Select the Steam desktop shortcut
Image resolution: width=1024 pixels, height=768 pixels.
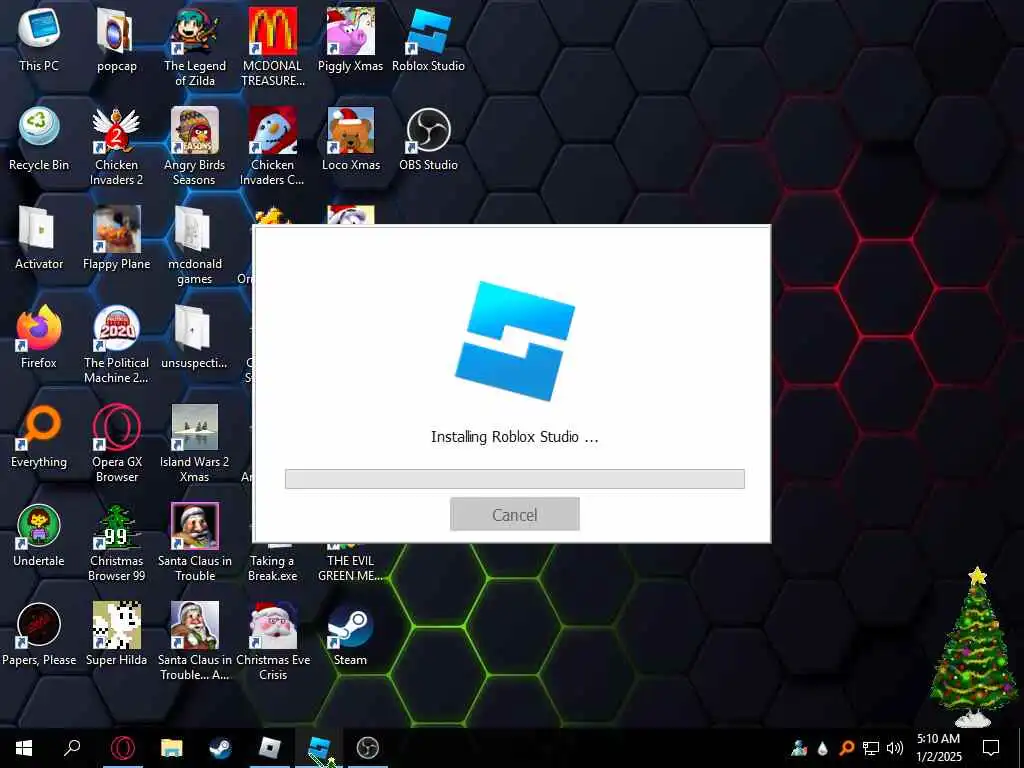click(x=351, y=634)
